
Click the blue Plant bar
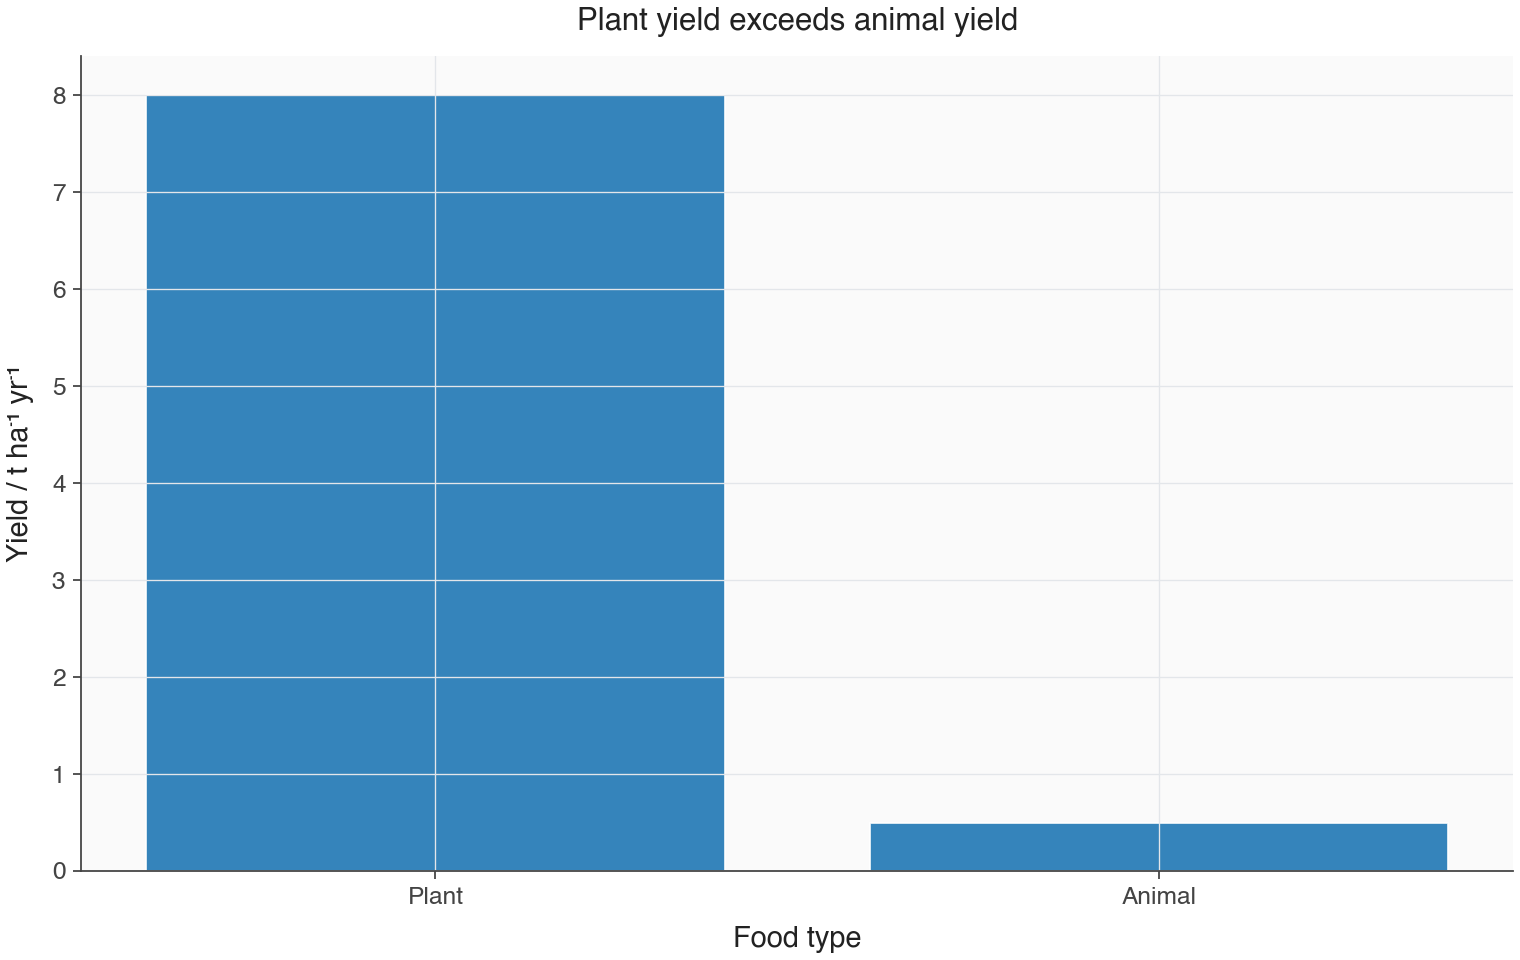point(435,483)
